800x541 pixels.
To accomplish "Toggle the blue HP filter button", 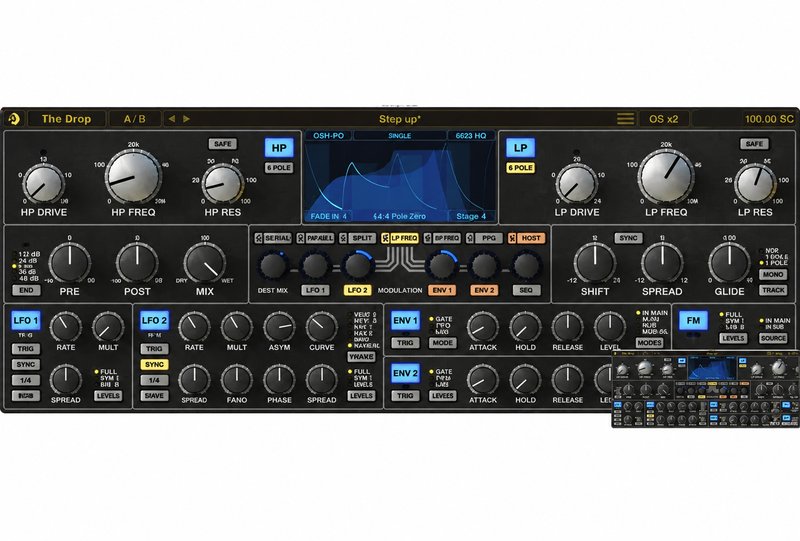I will pyautogui.click(x=279, y=148).
